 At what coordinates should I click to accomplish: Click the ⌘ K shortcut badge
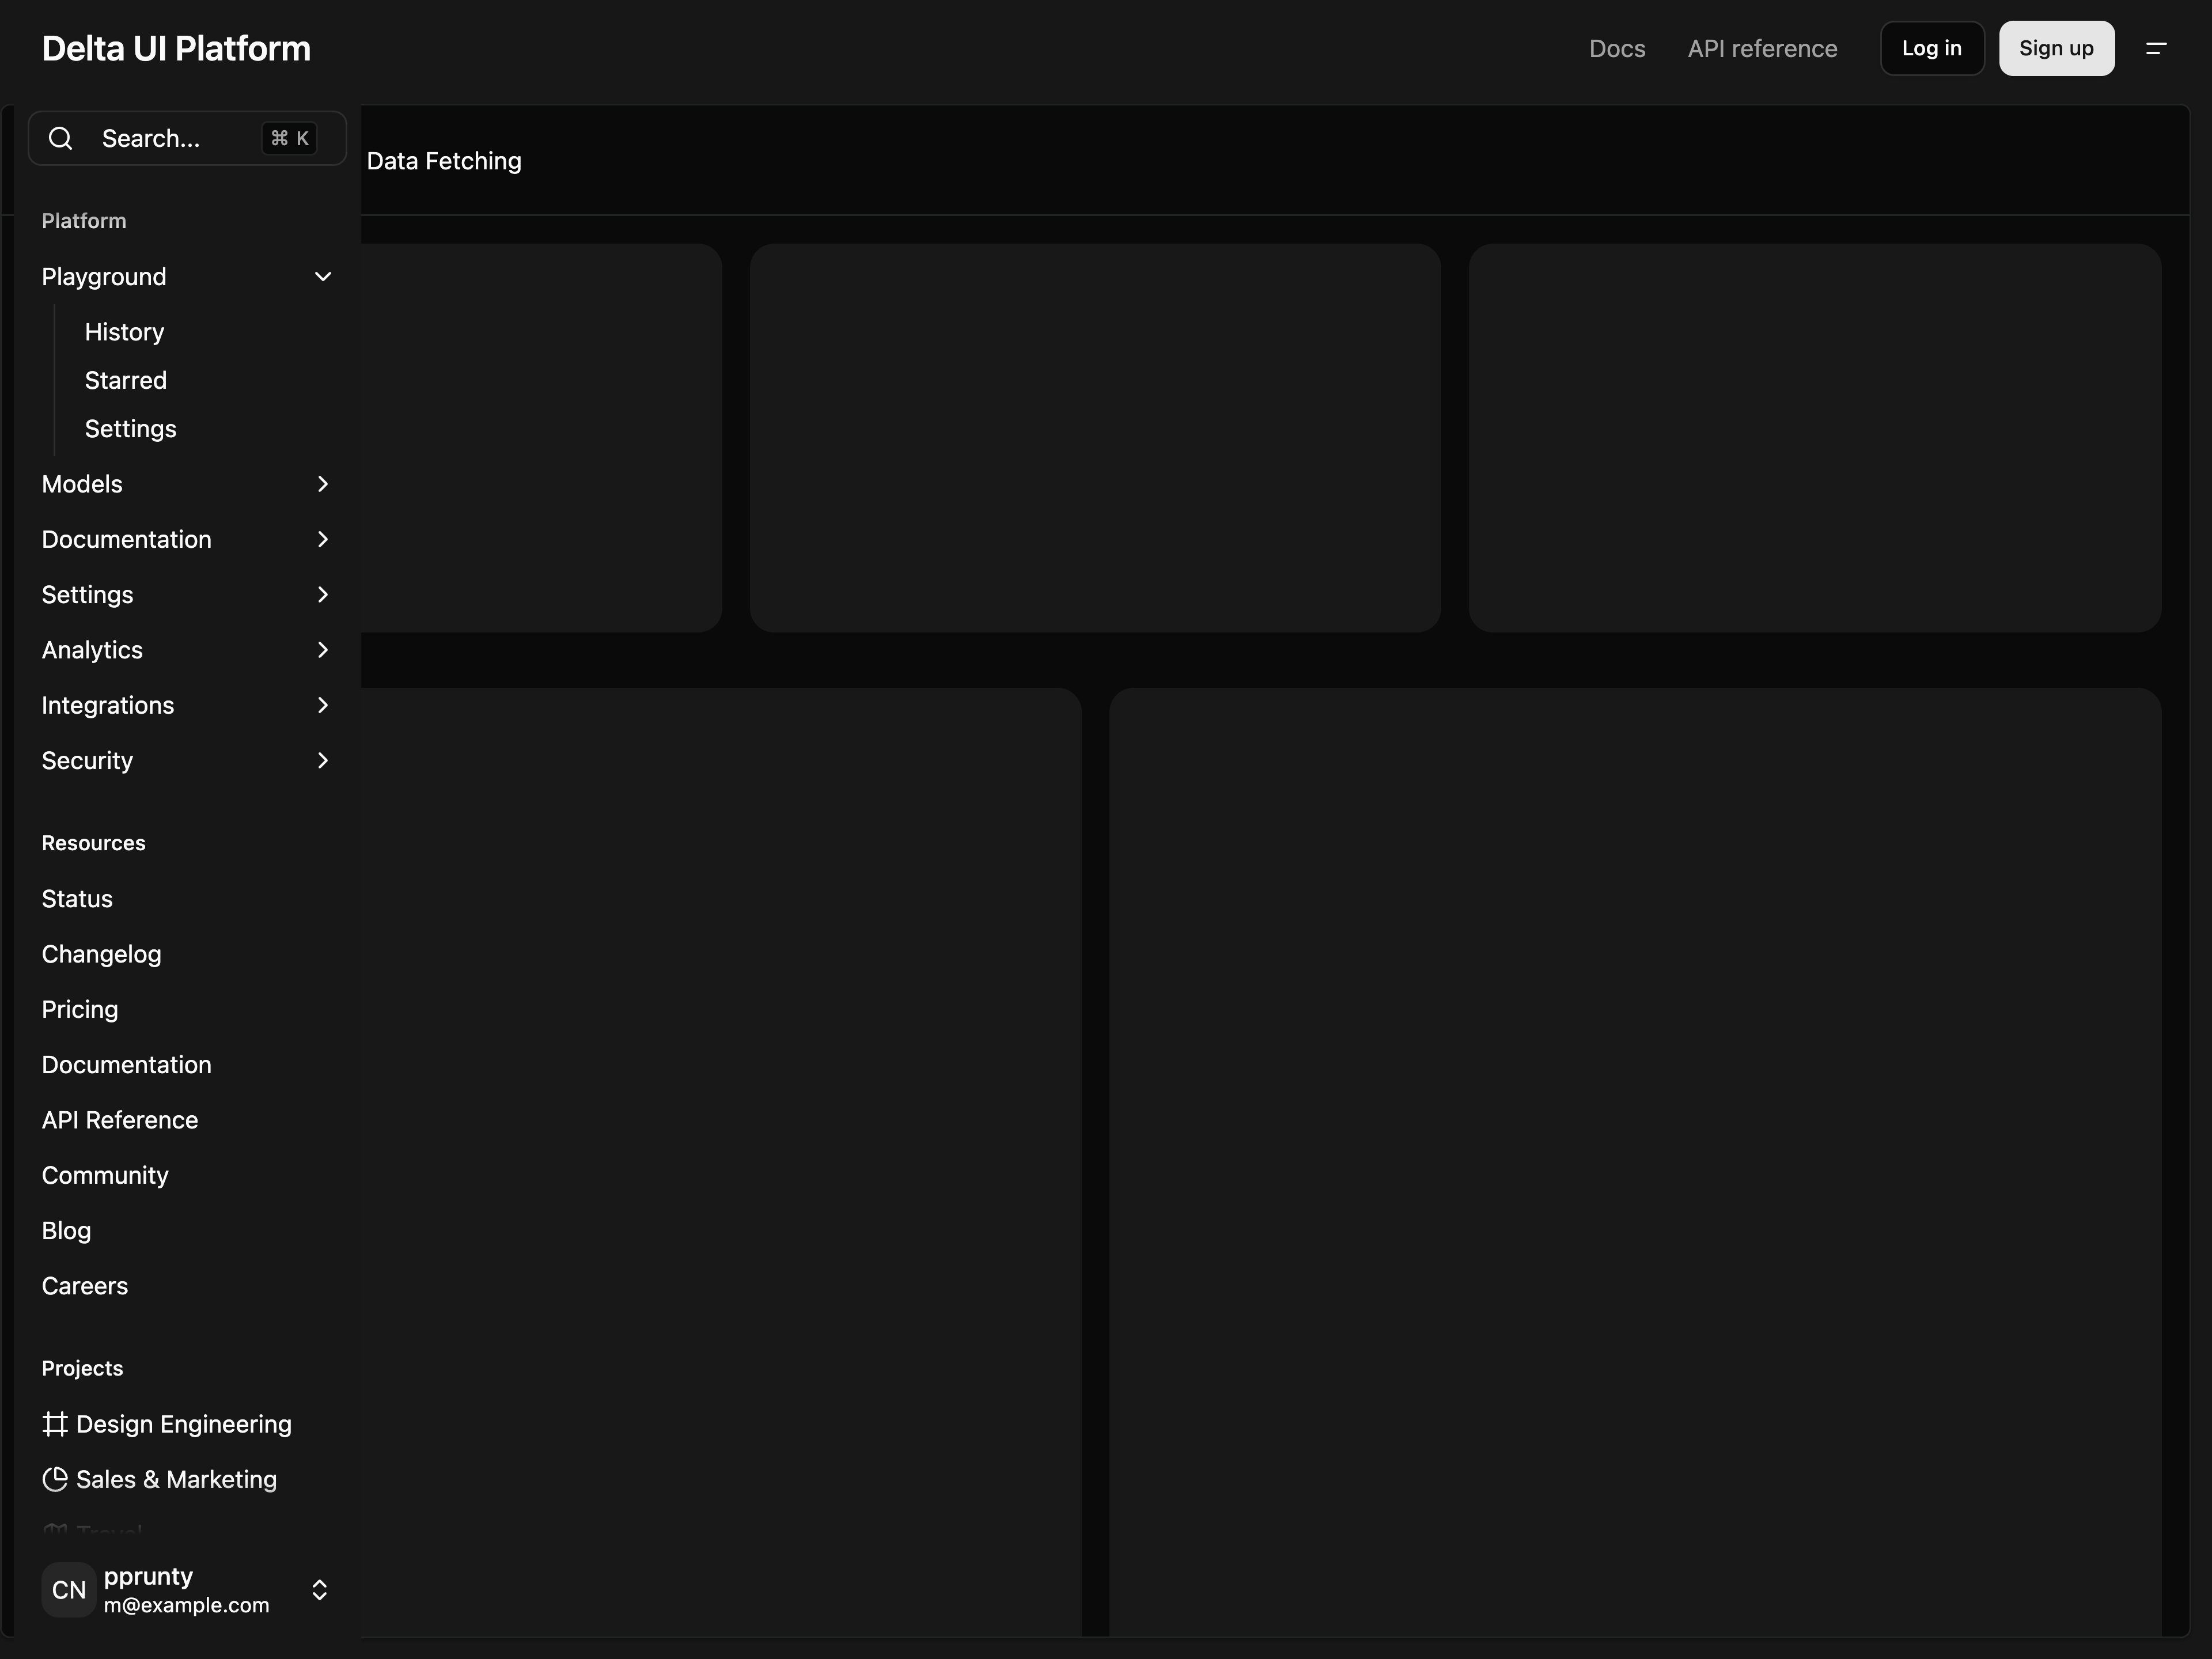click(290, 138)
